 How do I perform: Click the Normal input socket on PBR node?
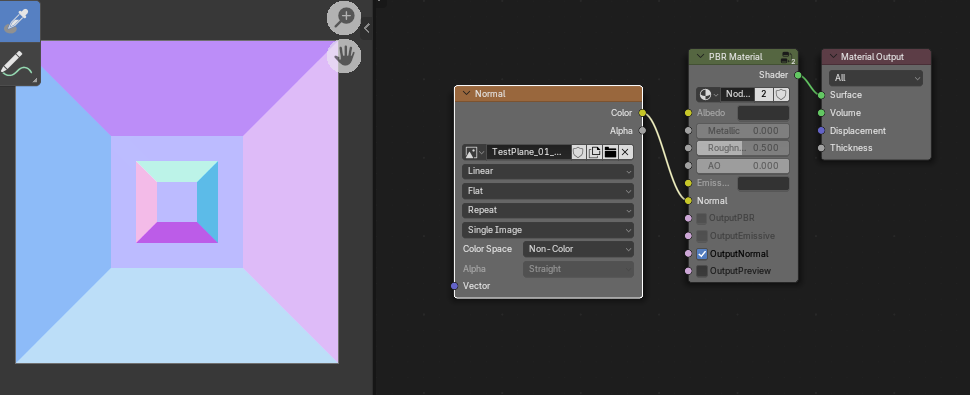(688, 201)
